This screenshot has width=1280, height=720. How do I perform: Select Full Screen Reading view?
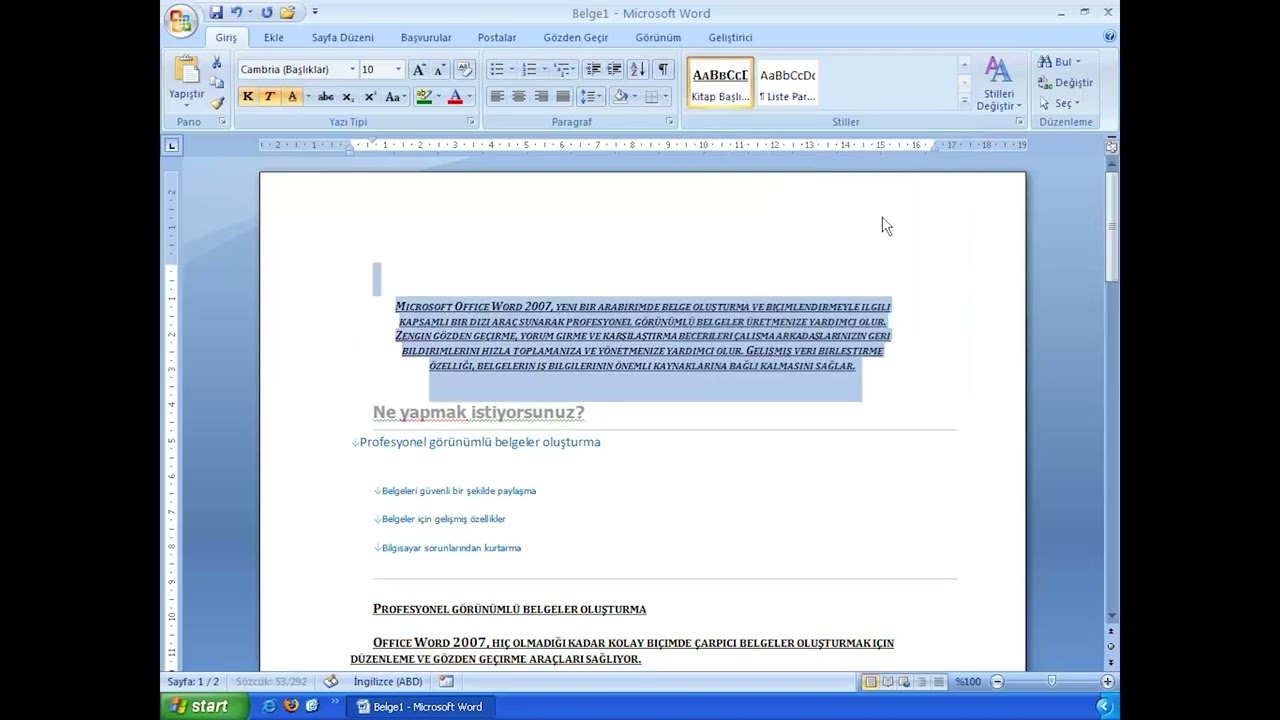(887, 682)
